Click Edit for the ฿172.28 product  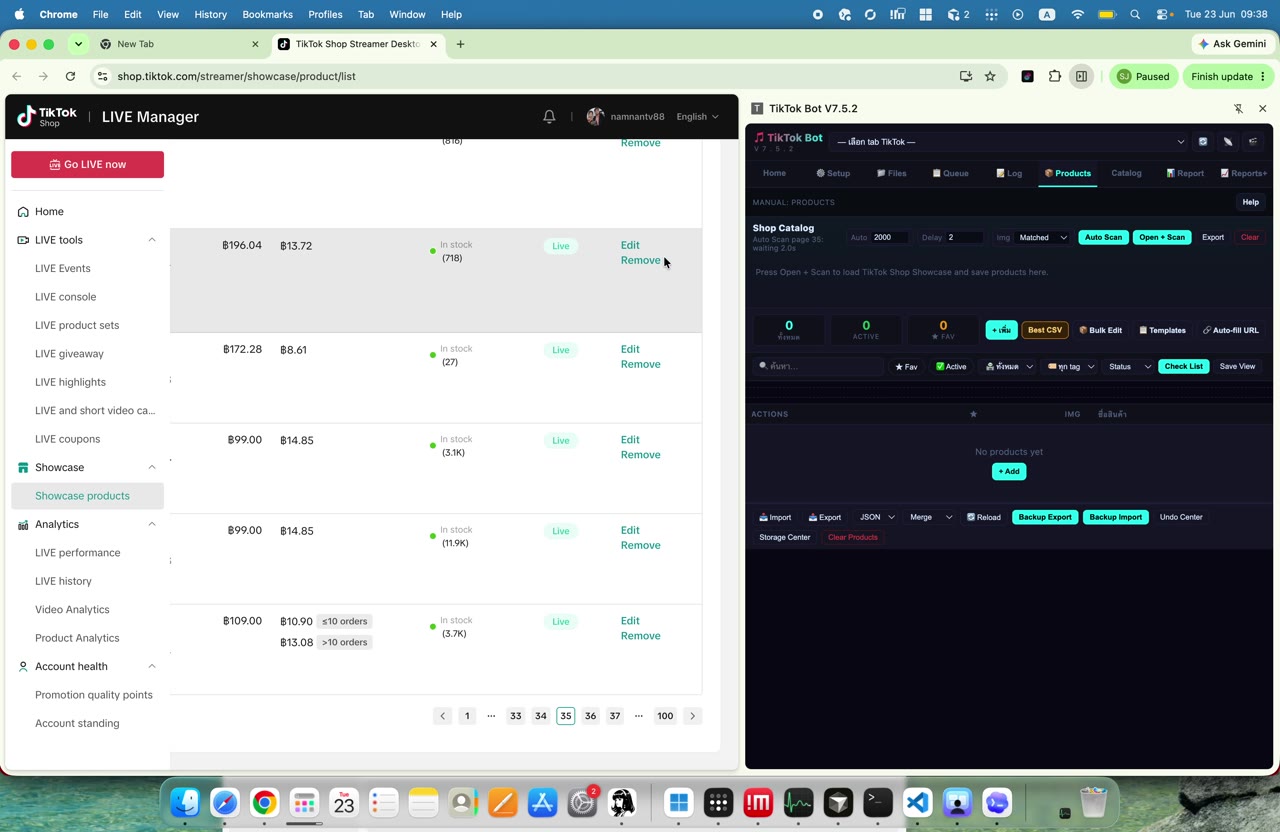coord(630,349)
